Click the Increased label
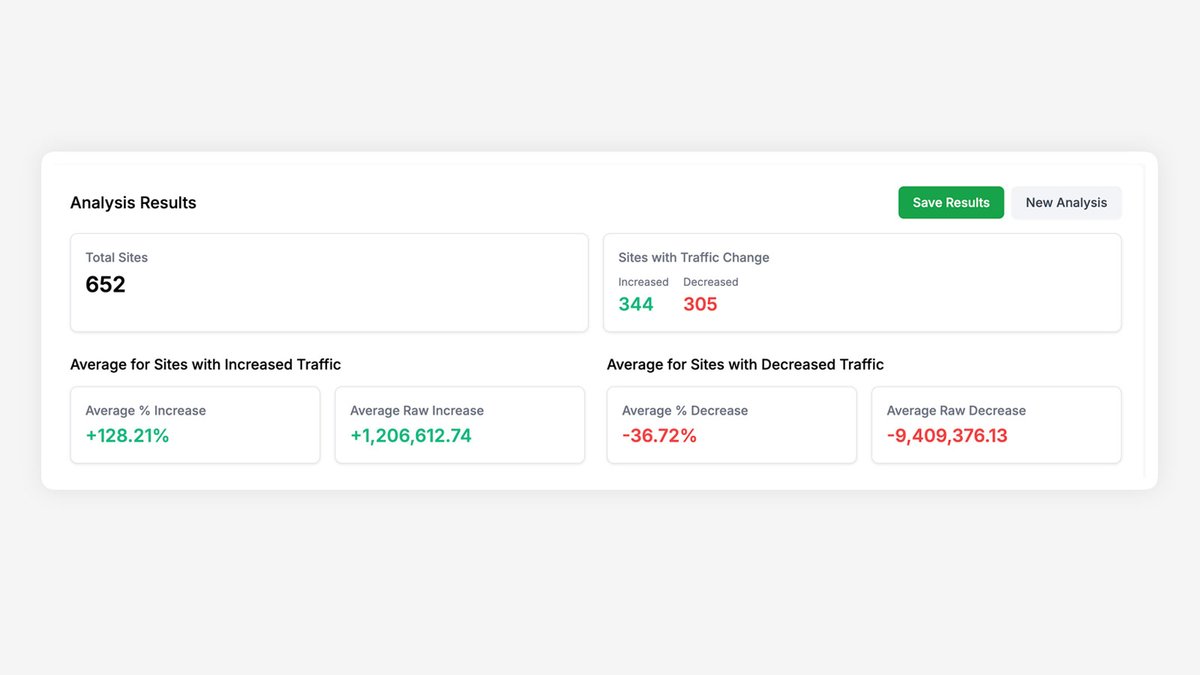The width and height of the screenshot is (1200, 675). pyautogui.click(x=643, y=281)
